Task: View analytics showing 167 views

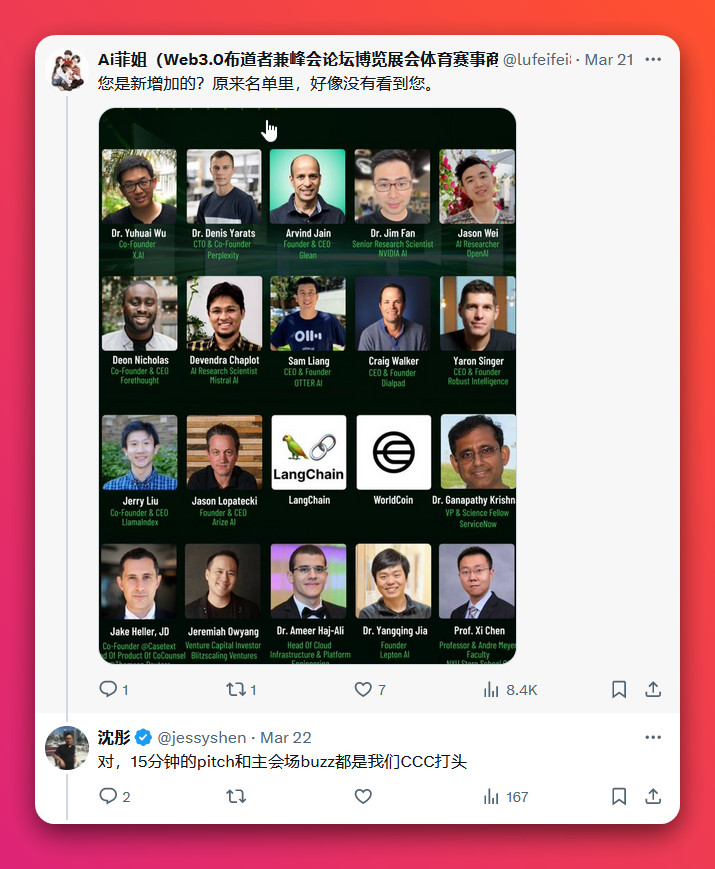Action: 505,797
